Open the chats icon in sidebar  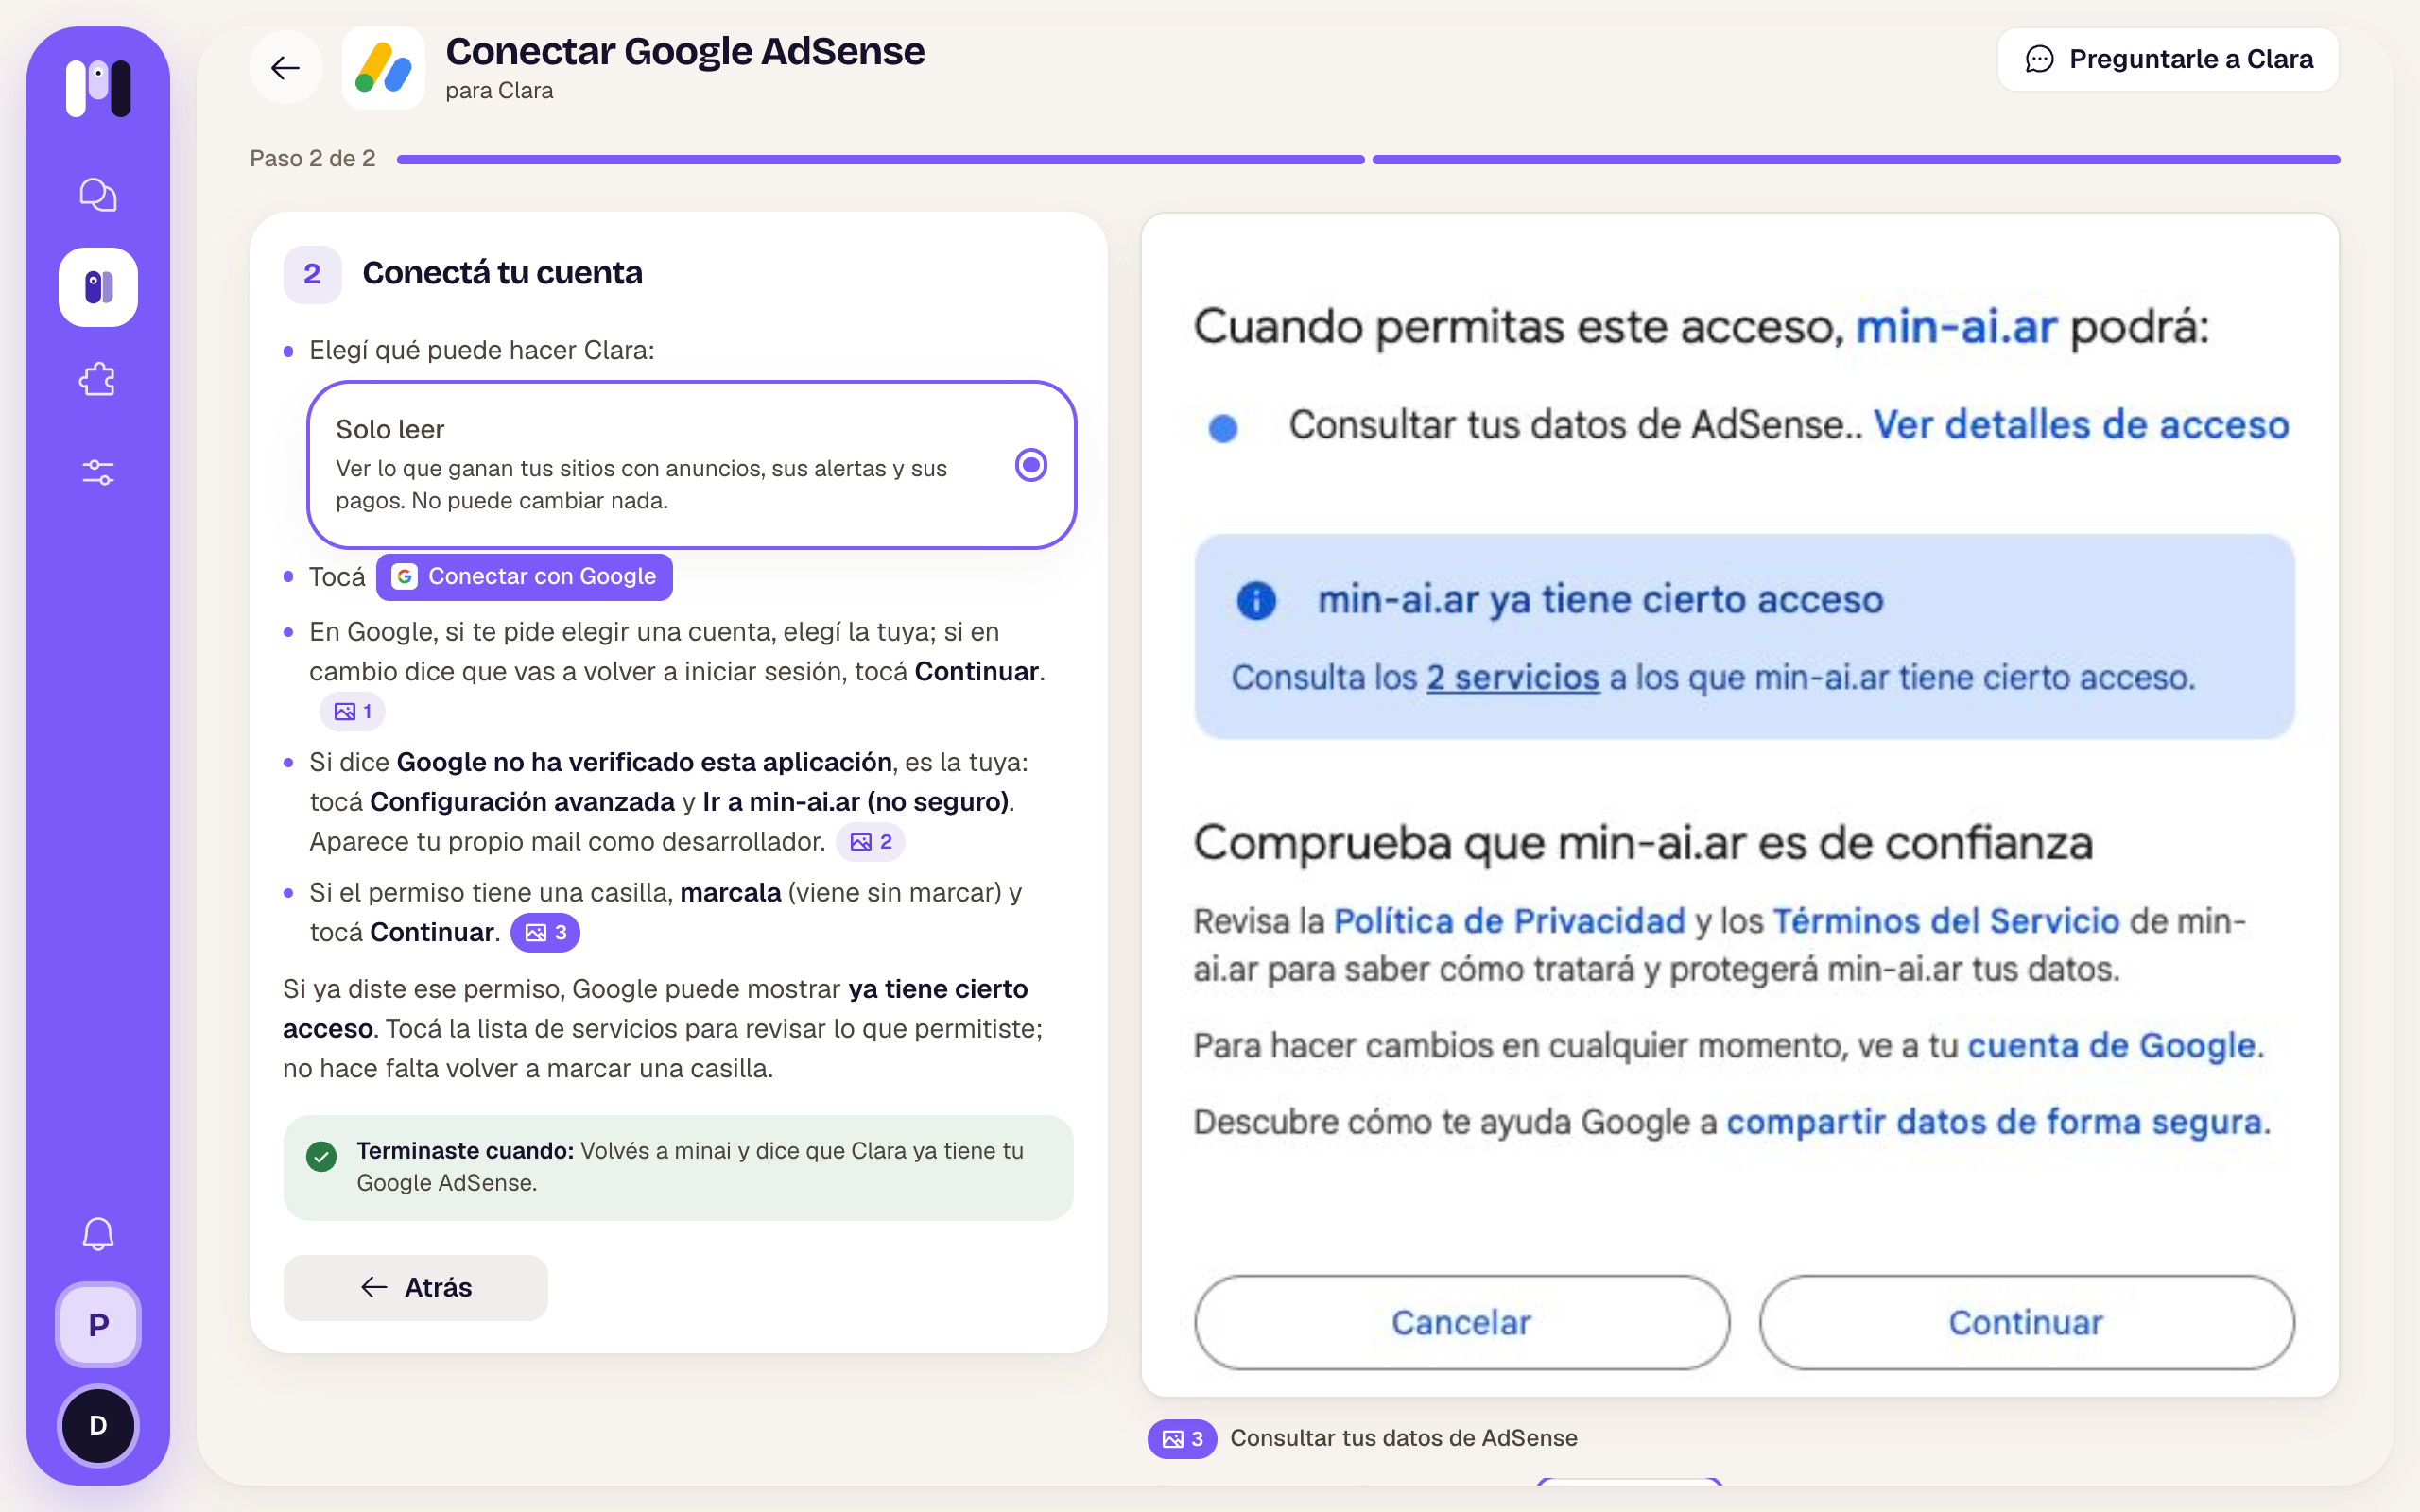coord(98,194)
